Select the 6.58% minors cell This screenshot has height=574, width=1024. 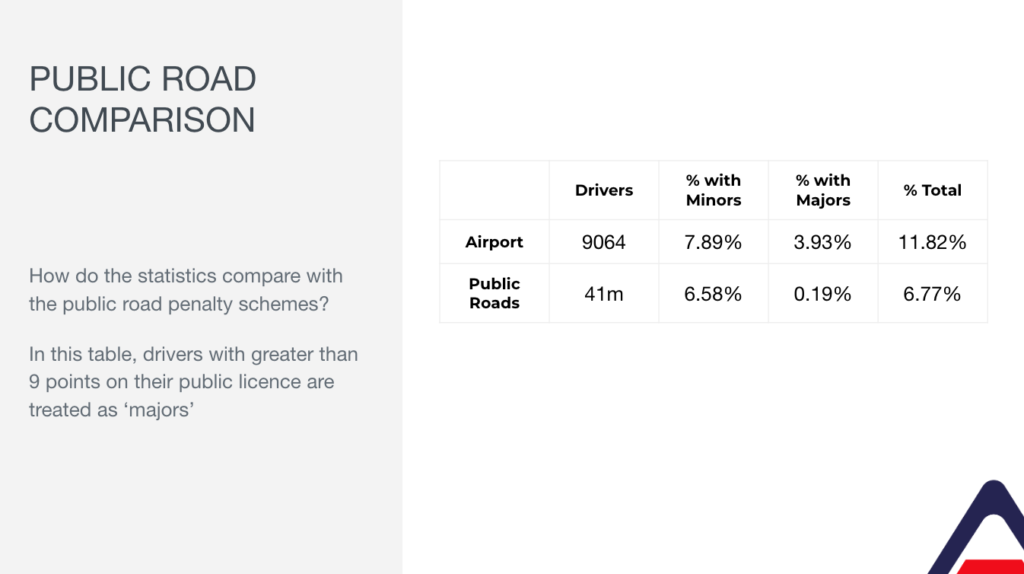(713, 293)
